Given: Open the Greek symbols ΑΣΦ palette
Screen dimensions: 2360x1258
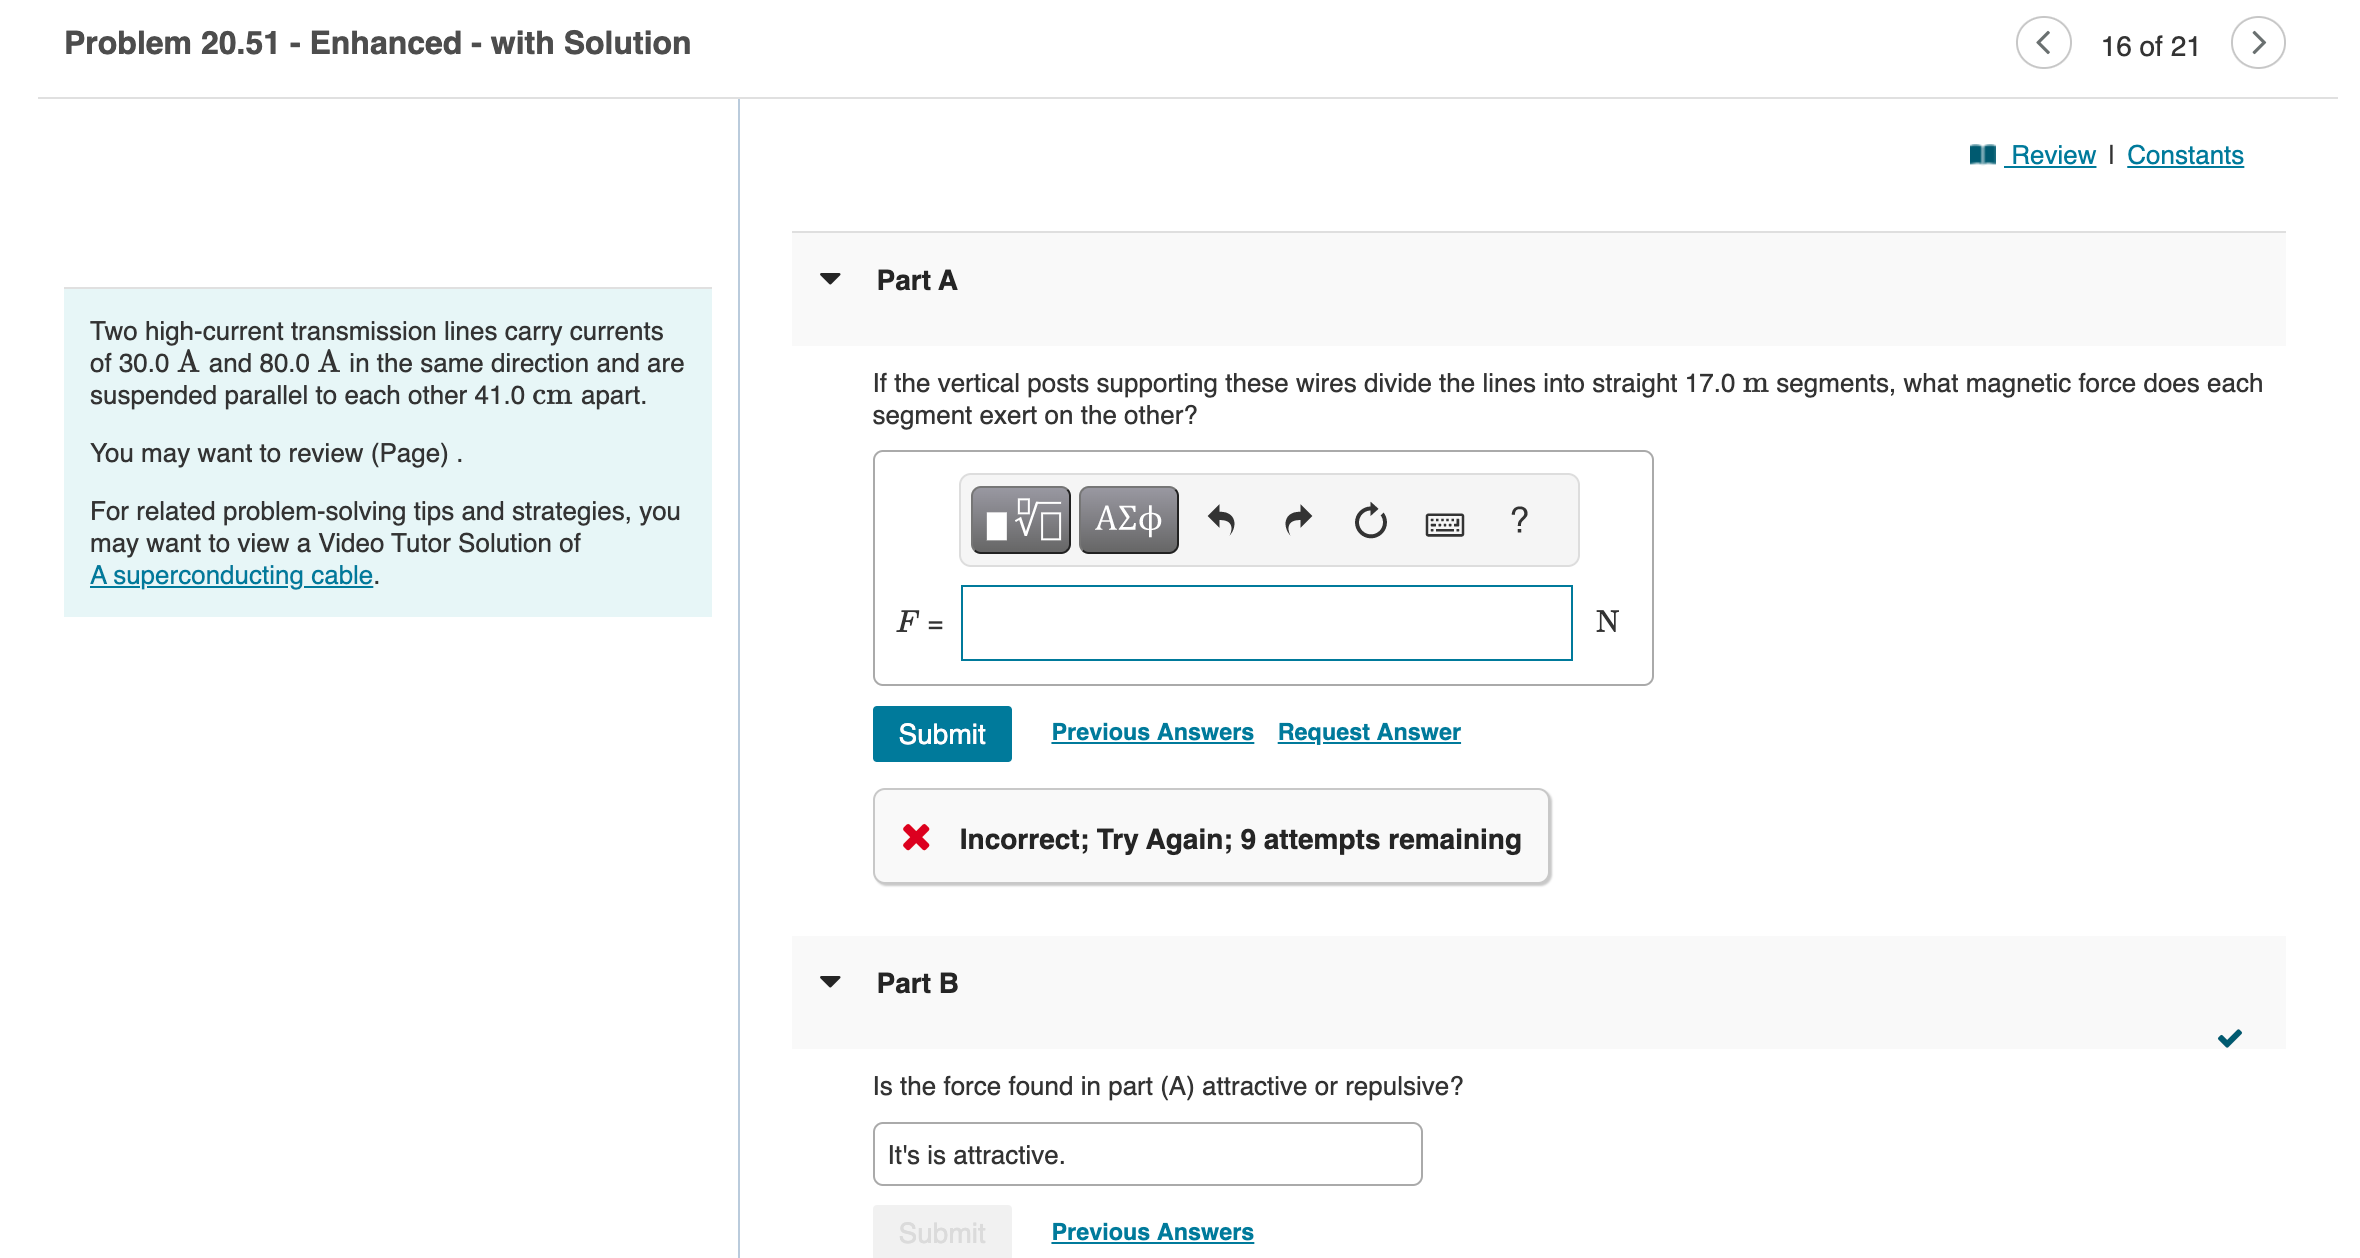Looking at the screenshot, I should [x=1128, y=520].
